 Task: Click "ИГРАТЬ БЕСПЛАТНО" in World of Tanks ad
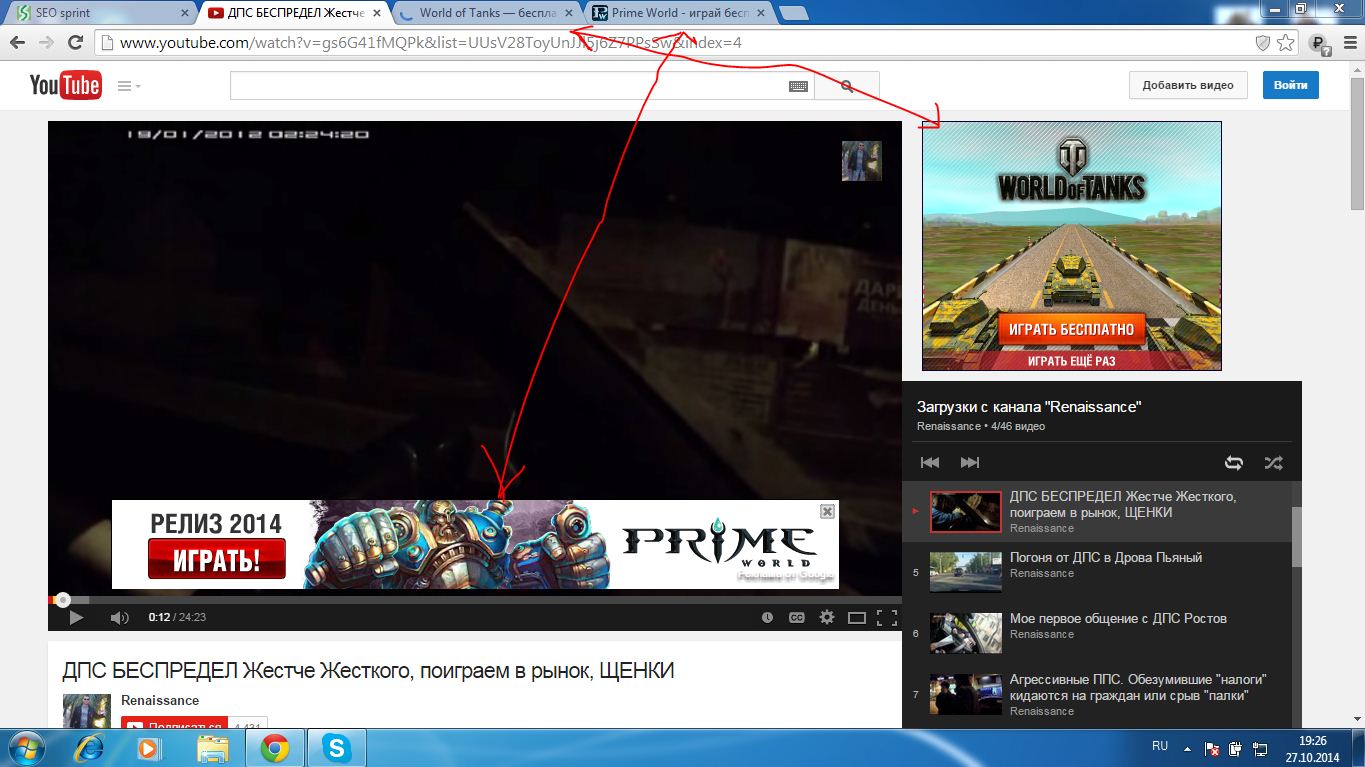tap(1070, 329)
